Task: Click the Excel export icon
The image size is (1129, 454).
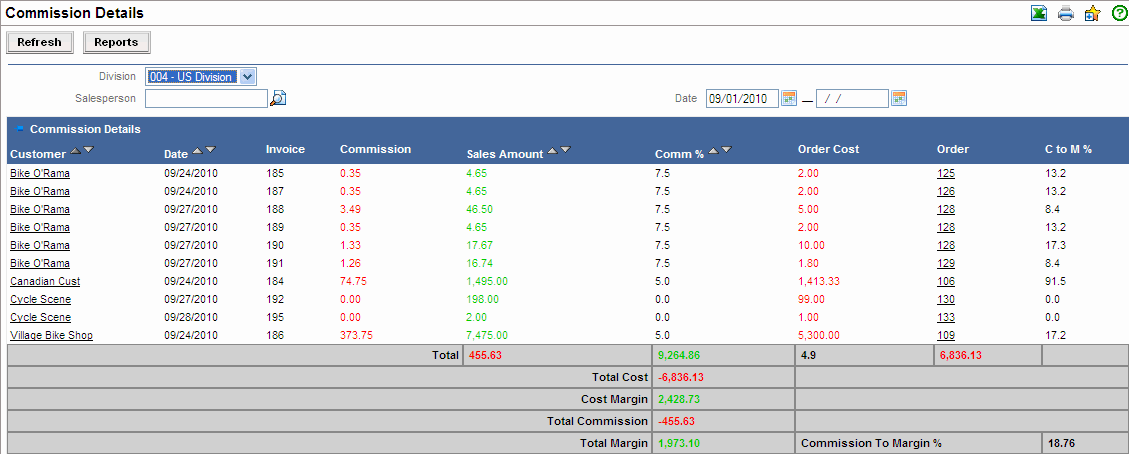Action: [x=1040, y=14]
